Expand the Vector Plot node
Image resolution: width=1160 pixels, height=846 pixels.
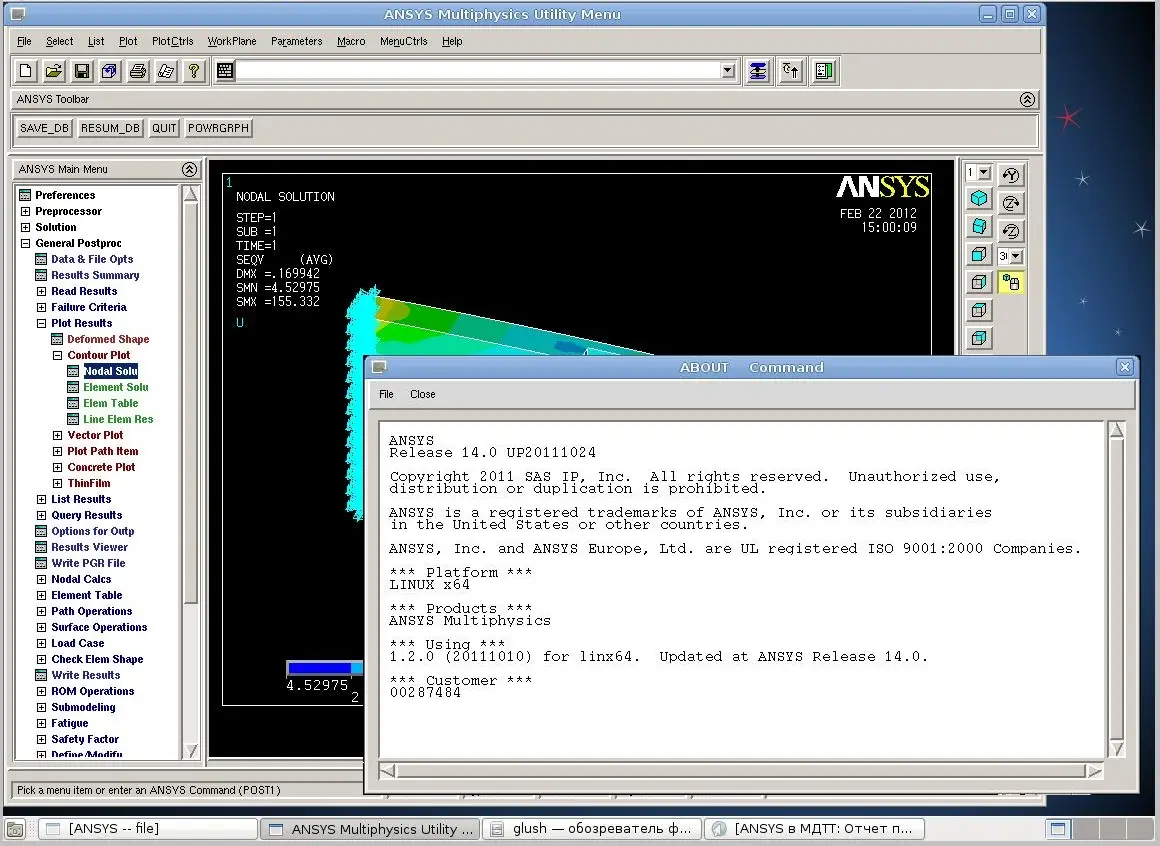point(58,436)
